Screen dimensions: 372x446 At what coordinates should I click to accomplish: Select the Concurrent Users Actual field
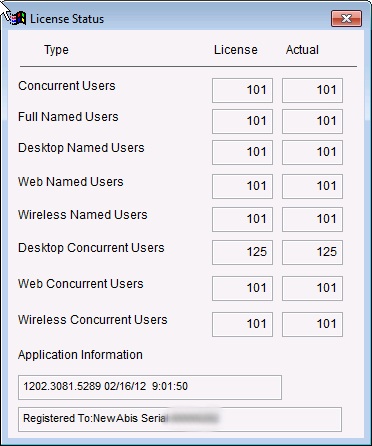[312, 90]
